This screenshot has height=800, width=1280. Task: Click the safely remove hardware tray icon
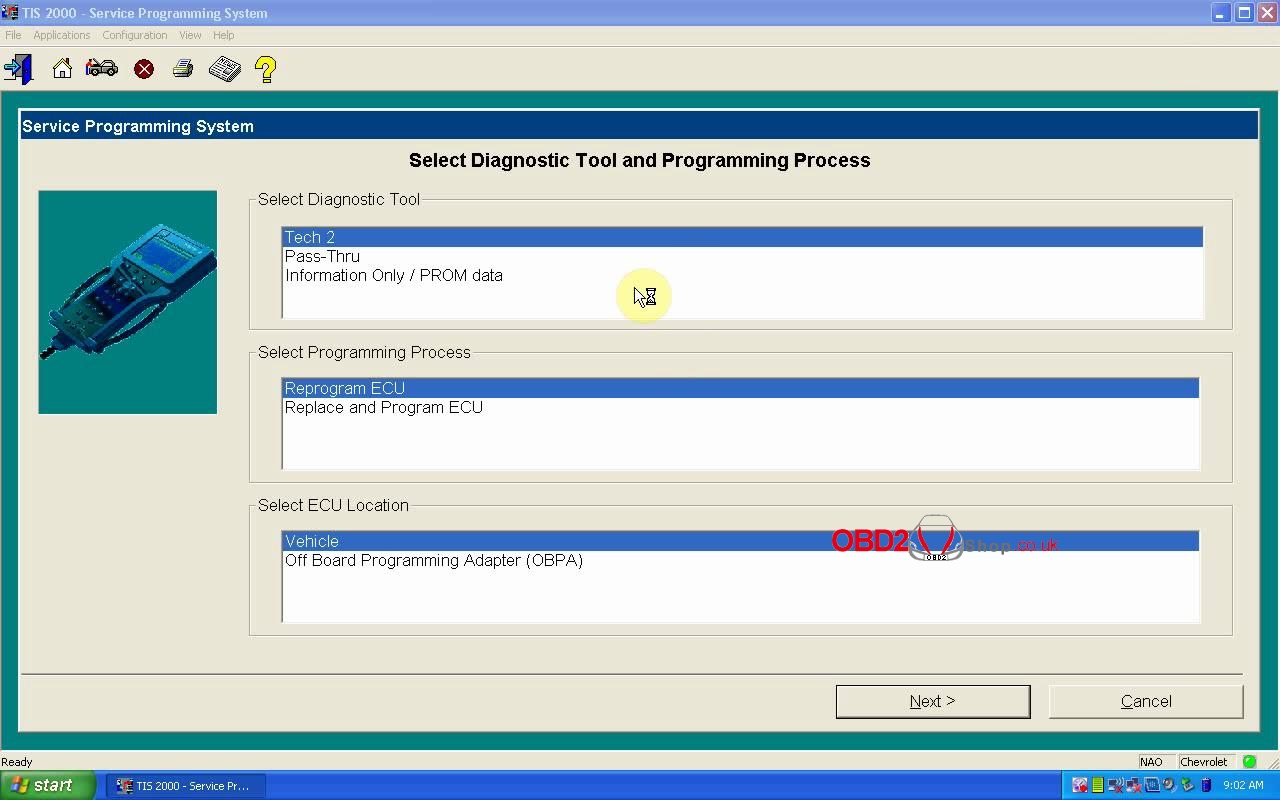pos(1187,785)
